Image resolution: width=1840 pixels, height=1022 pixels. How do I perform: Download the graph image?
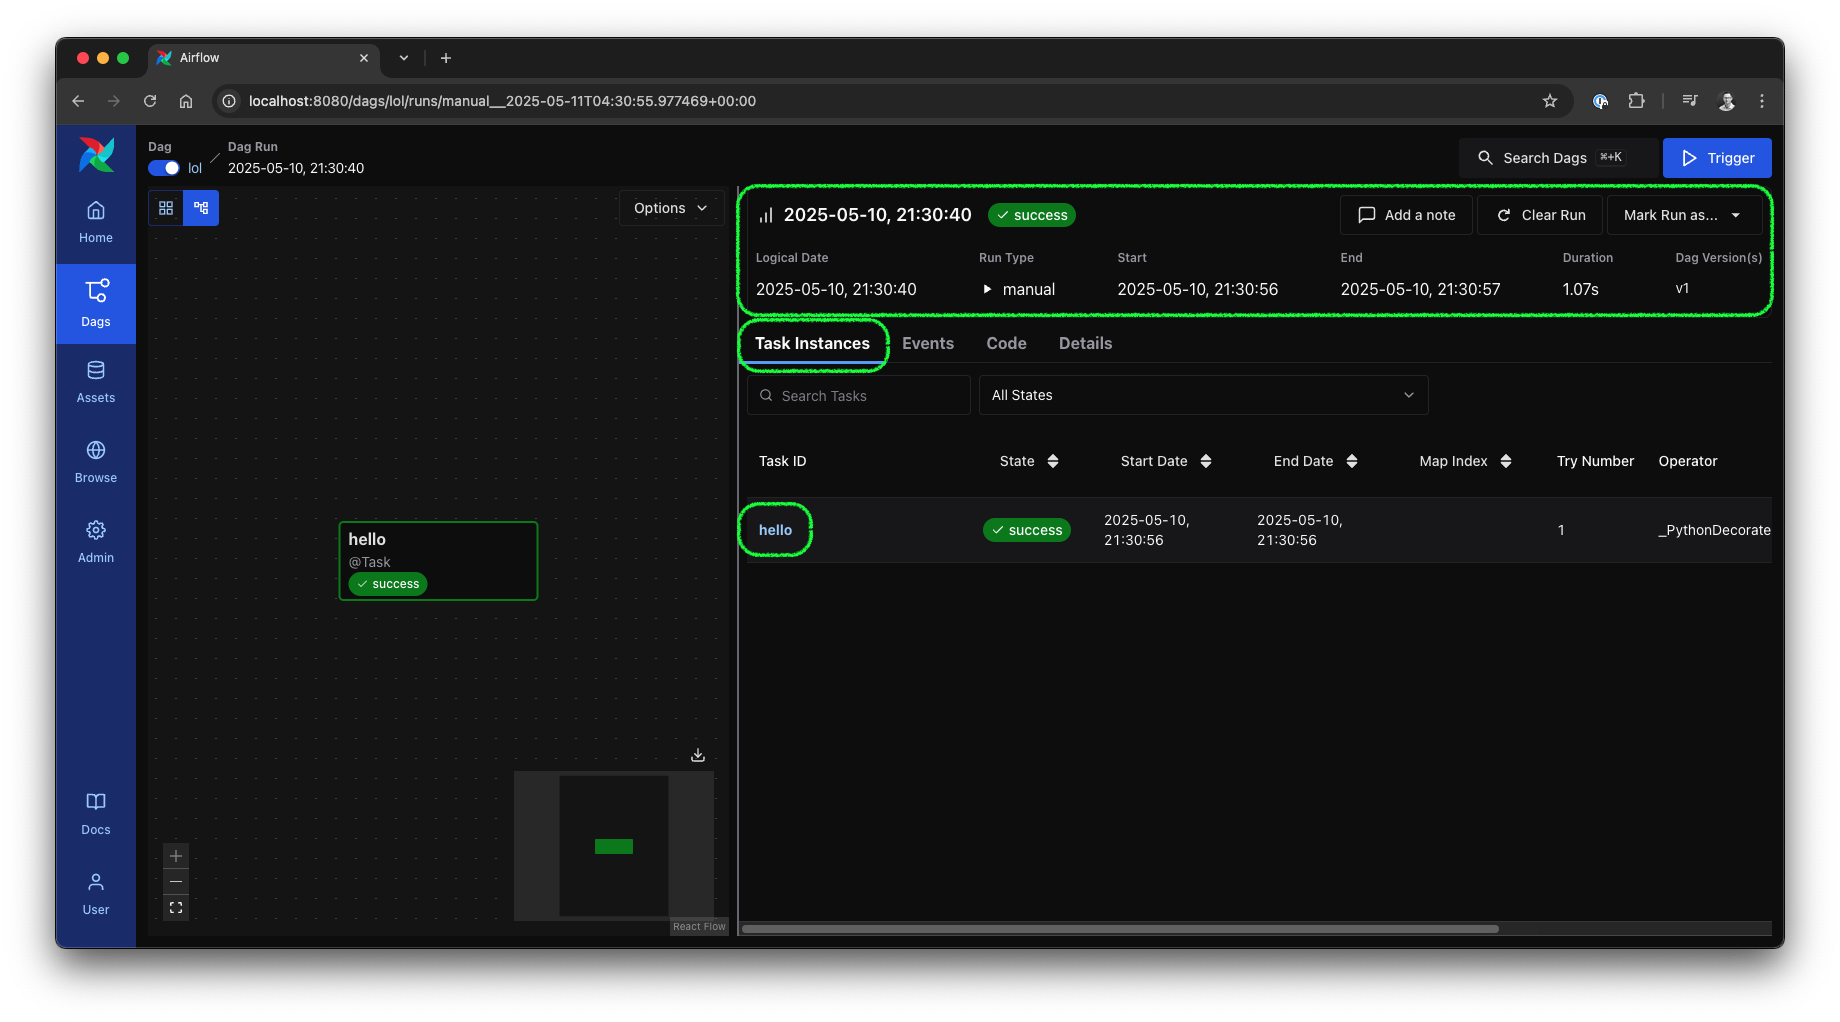click(697, 755)
